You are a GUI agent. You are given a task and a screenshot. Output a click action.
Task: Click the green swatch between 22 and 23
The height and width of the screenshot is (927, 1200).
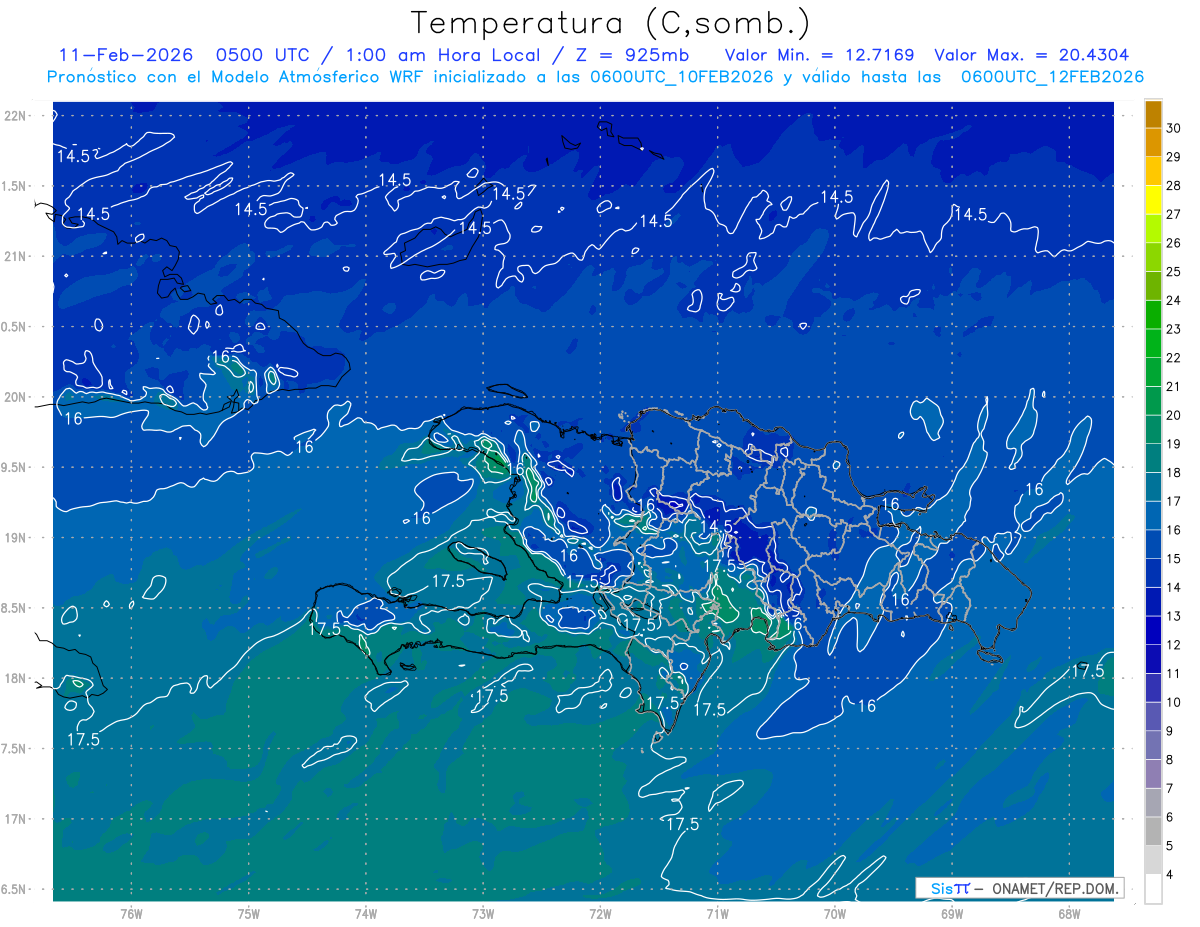[1153, 344]
